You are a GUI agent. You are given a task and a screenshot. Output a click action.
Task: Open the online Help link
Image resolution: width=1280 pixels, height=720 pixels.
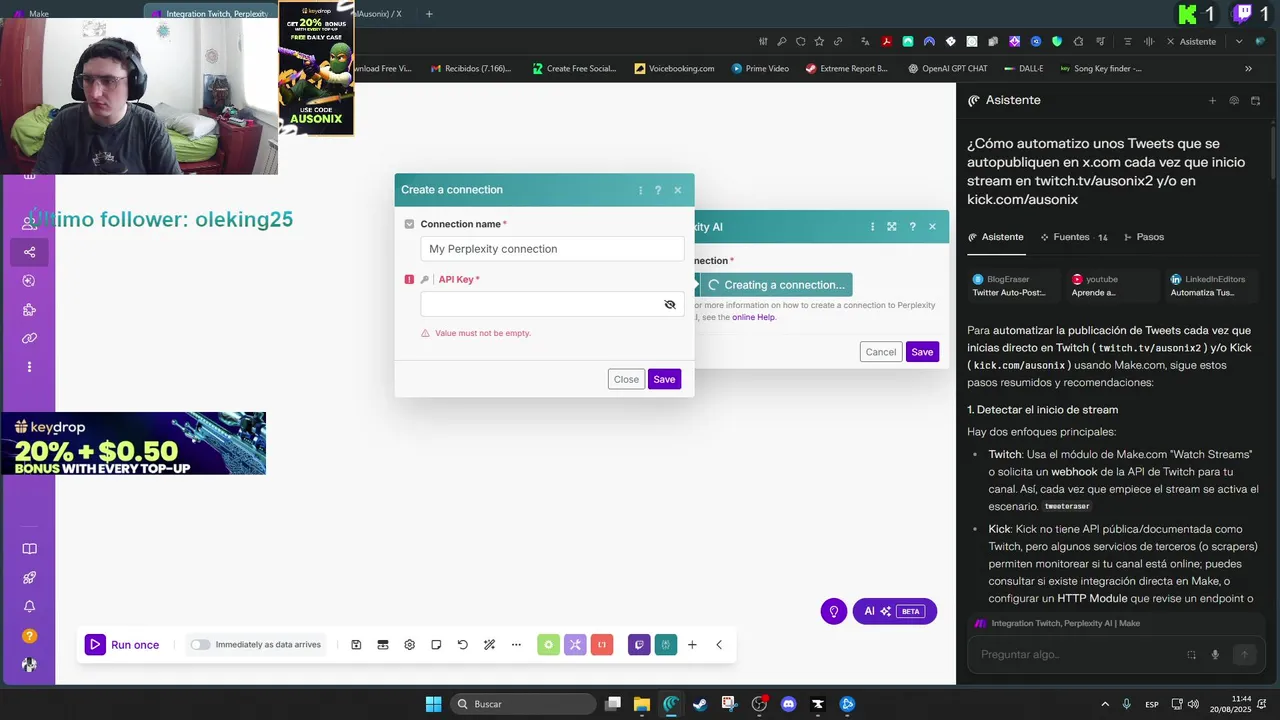(x=753, y=317)
